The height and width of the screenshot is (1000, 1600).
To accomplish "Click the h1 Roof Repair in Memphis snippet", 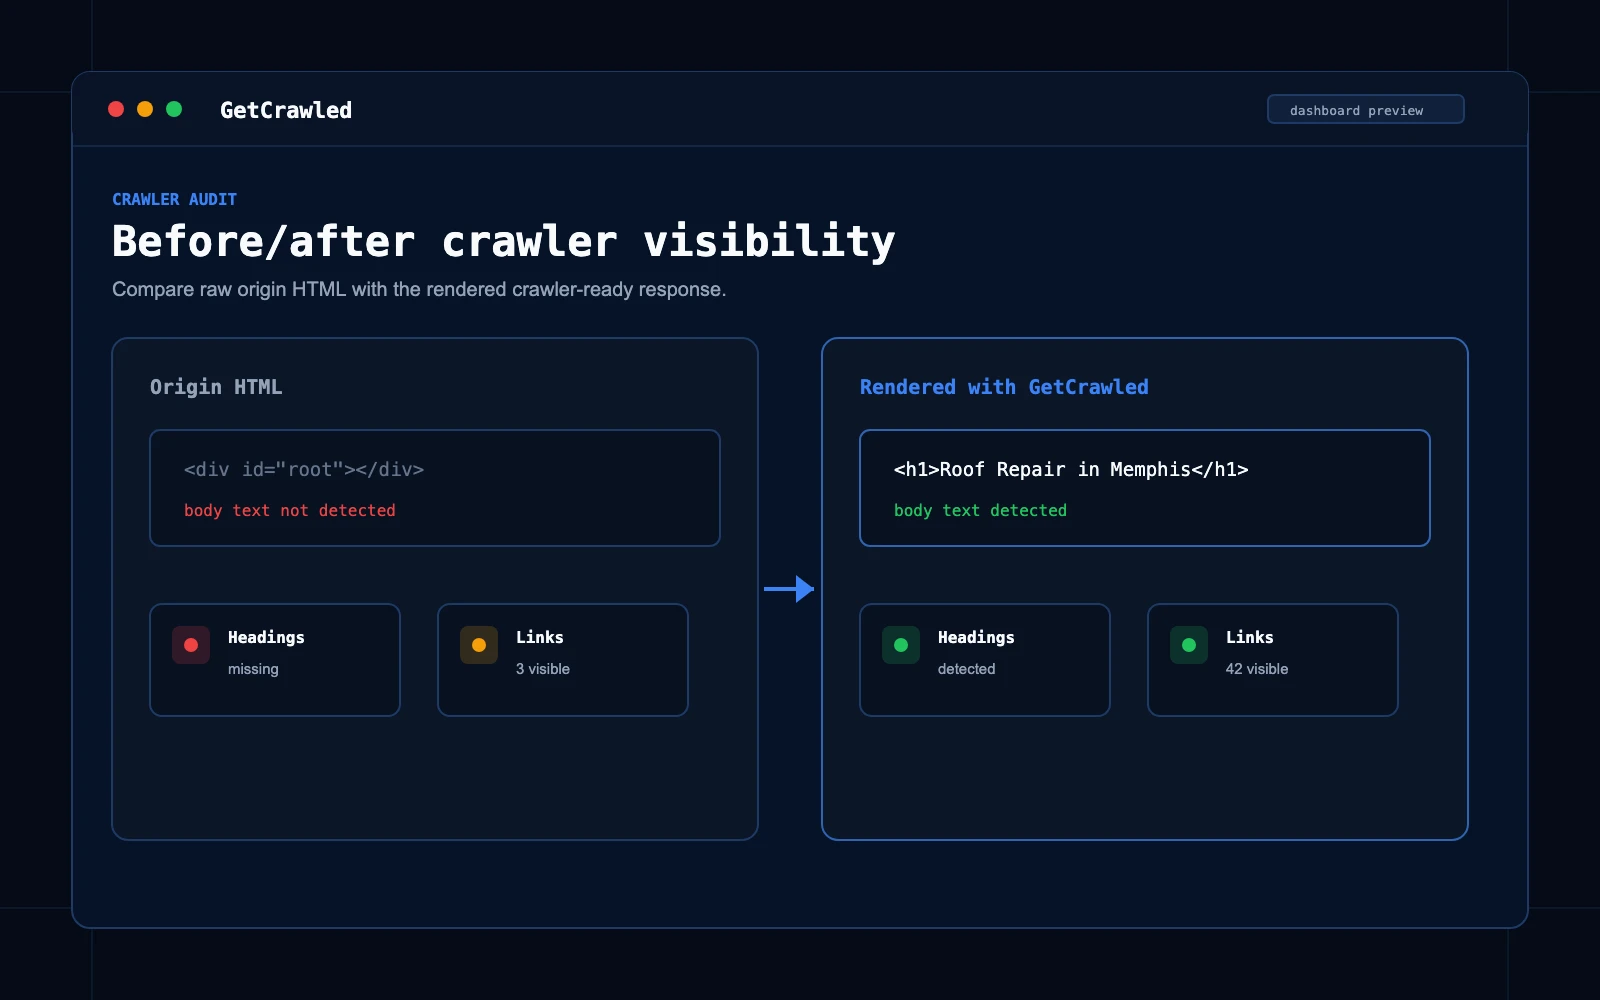I will coord(1071,469).
